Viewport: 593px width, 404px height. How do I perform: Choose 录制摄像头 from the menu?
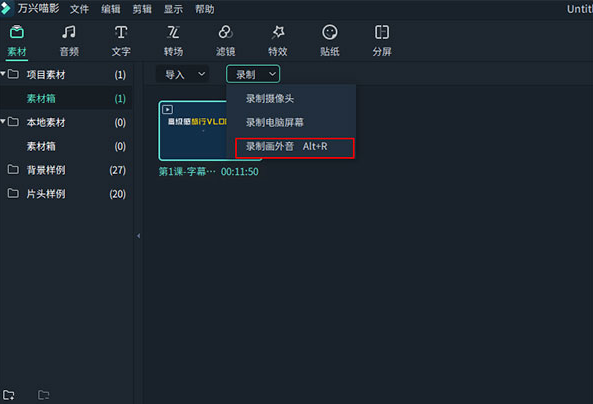(x=270, y=99)
